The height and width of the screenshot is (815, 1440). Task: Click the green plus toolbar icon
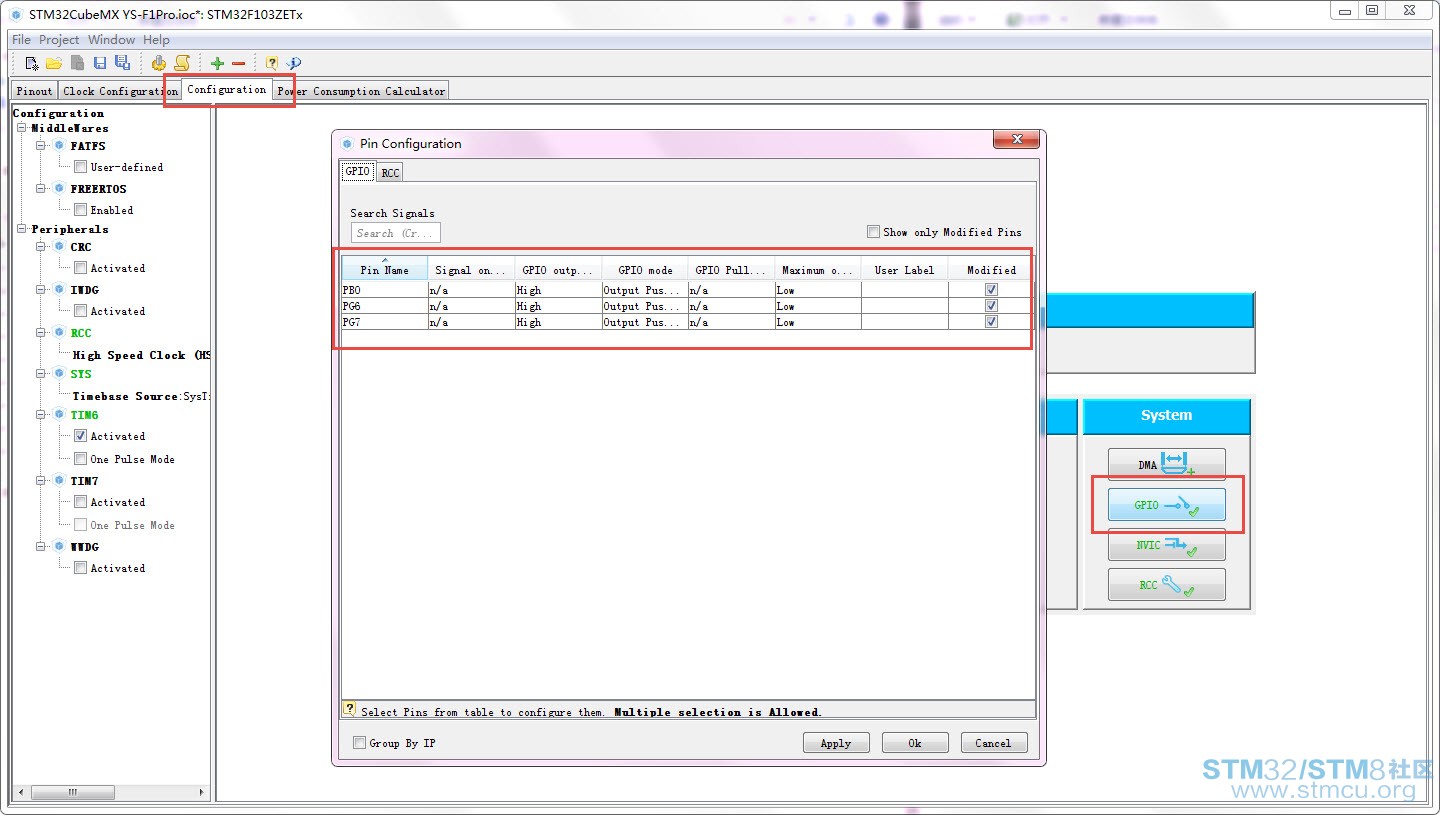217,63
